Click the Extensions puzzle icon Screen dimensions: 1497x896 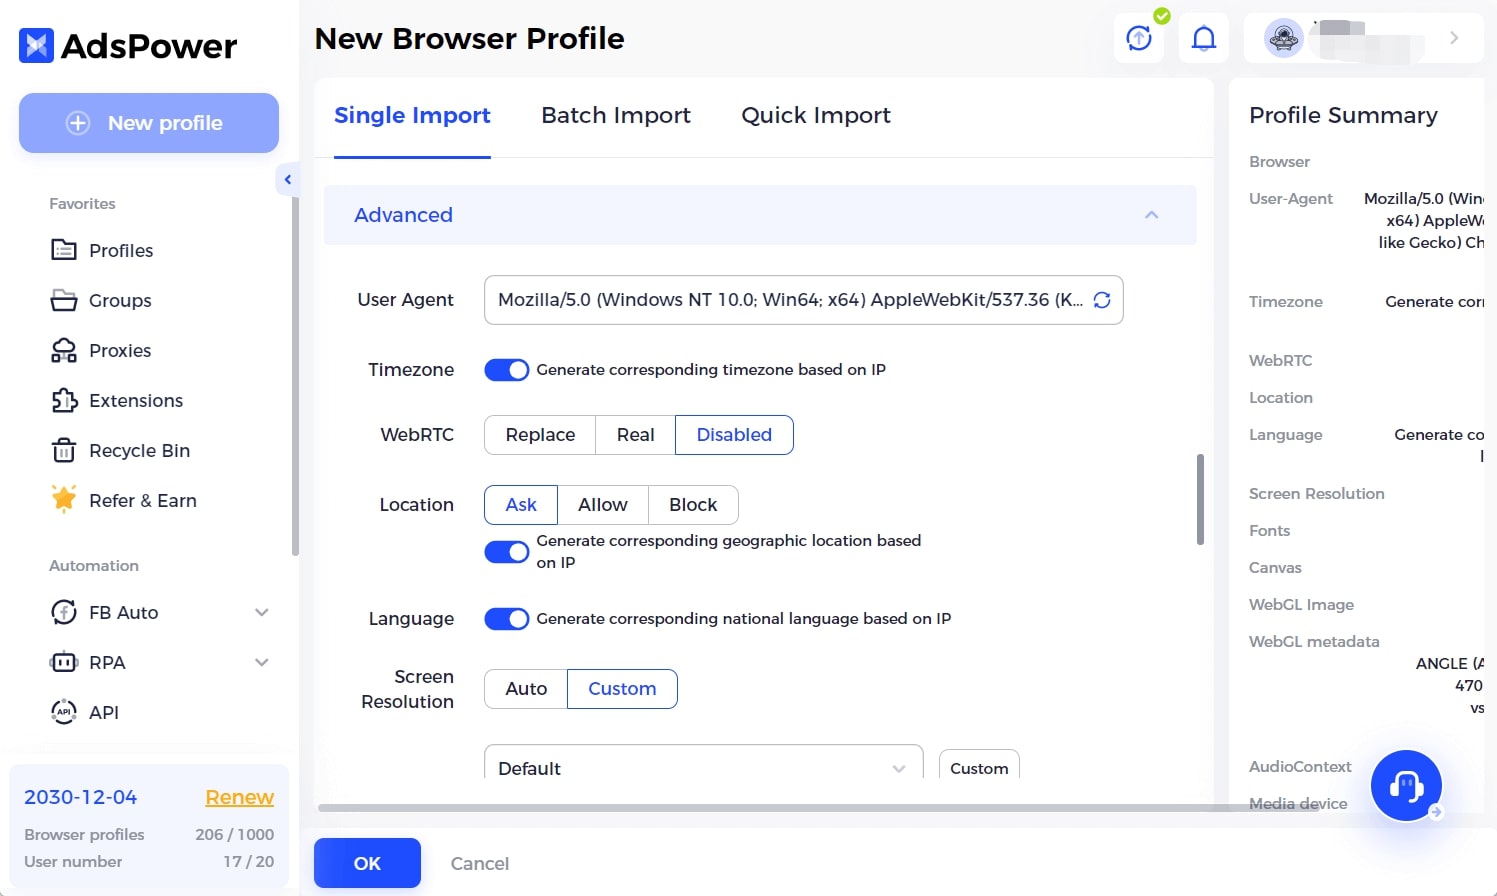coord(64,400)
